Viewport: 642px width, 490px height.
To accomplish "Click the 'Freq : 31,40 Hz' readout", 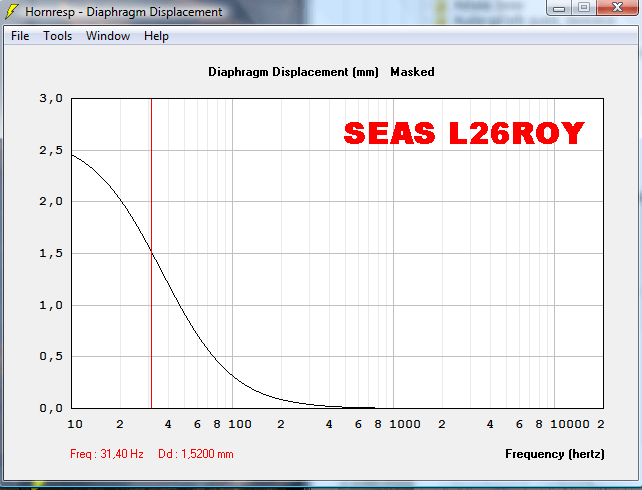I will pos(107,454).
